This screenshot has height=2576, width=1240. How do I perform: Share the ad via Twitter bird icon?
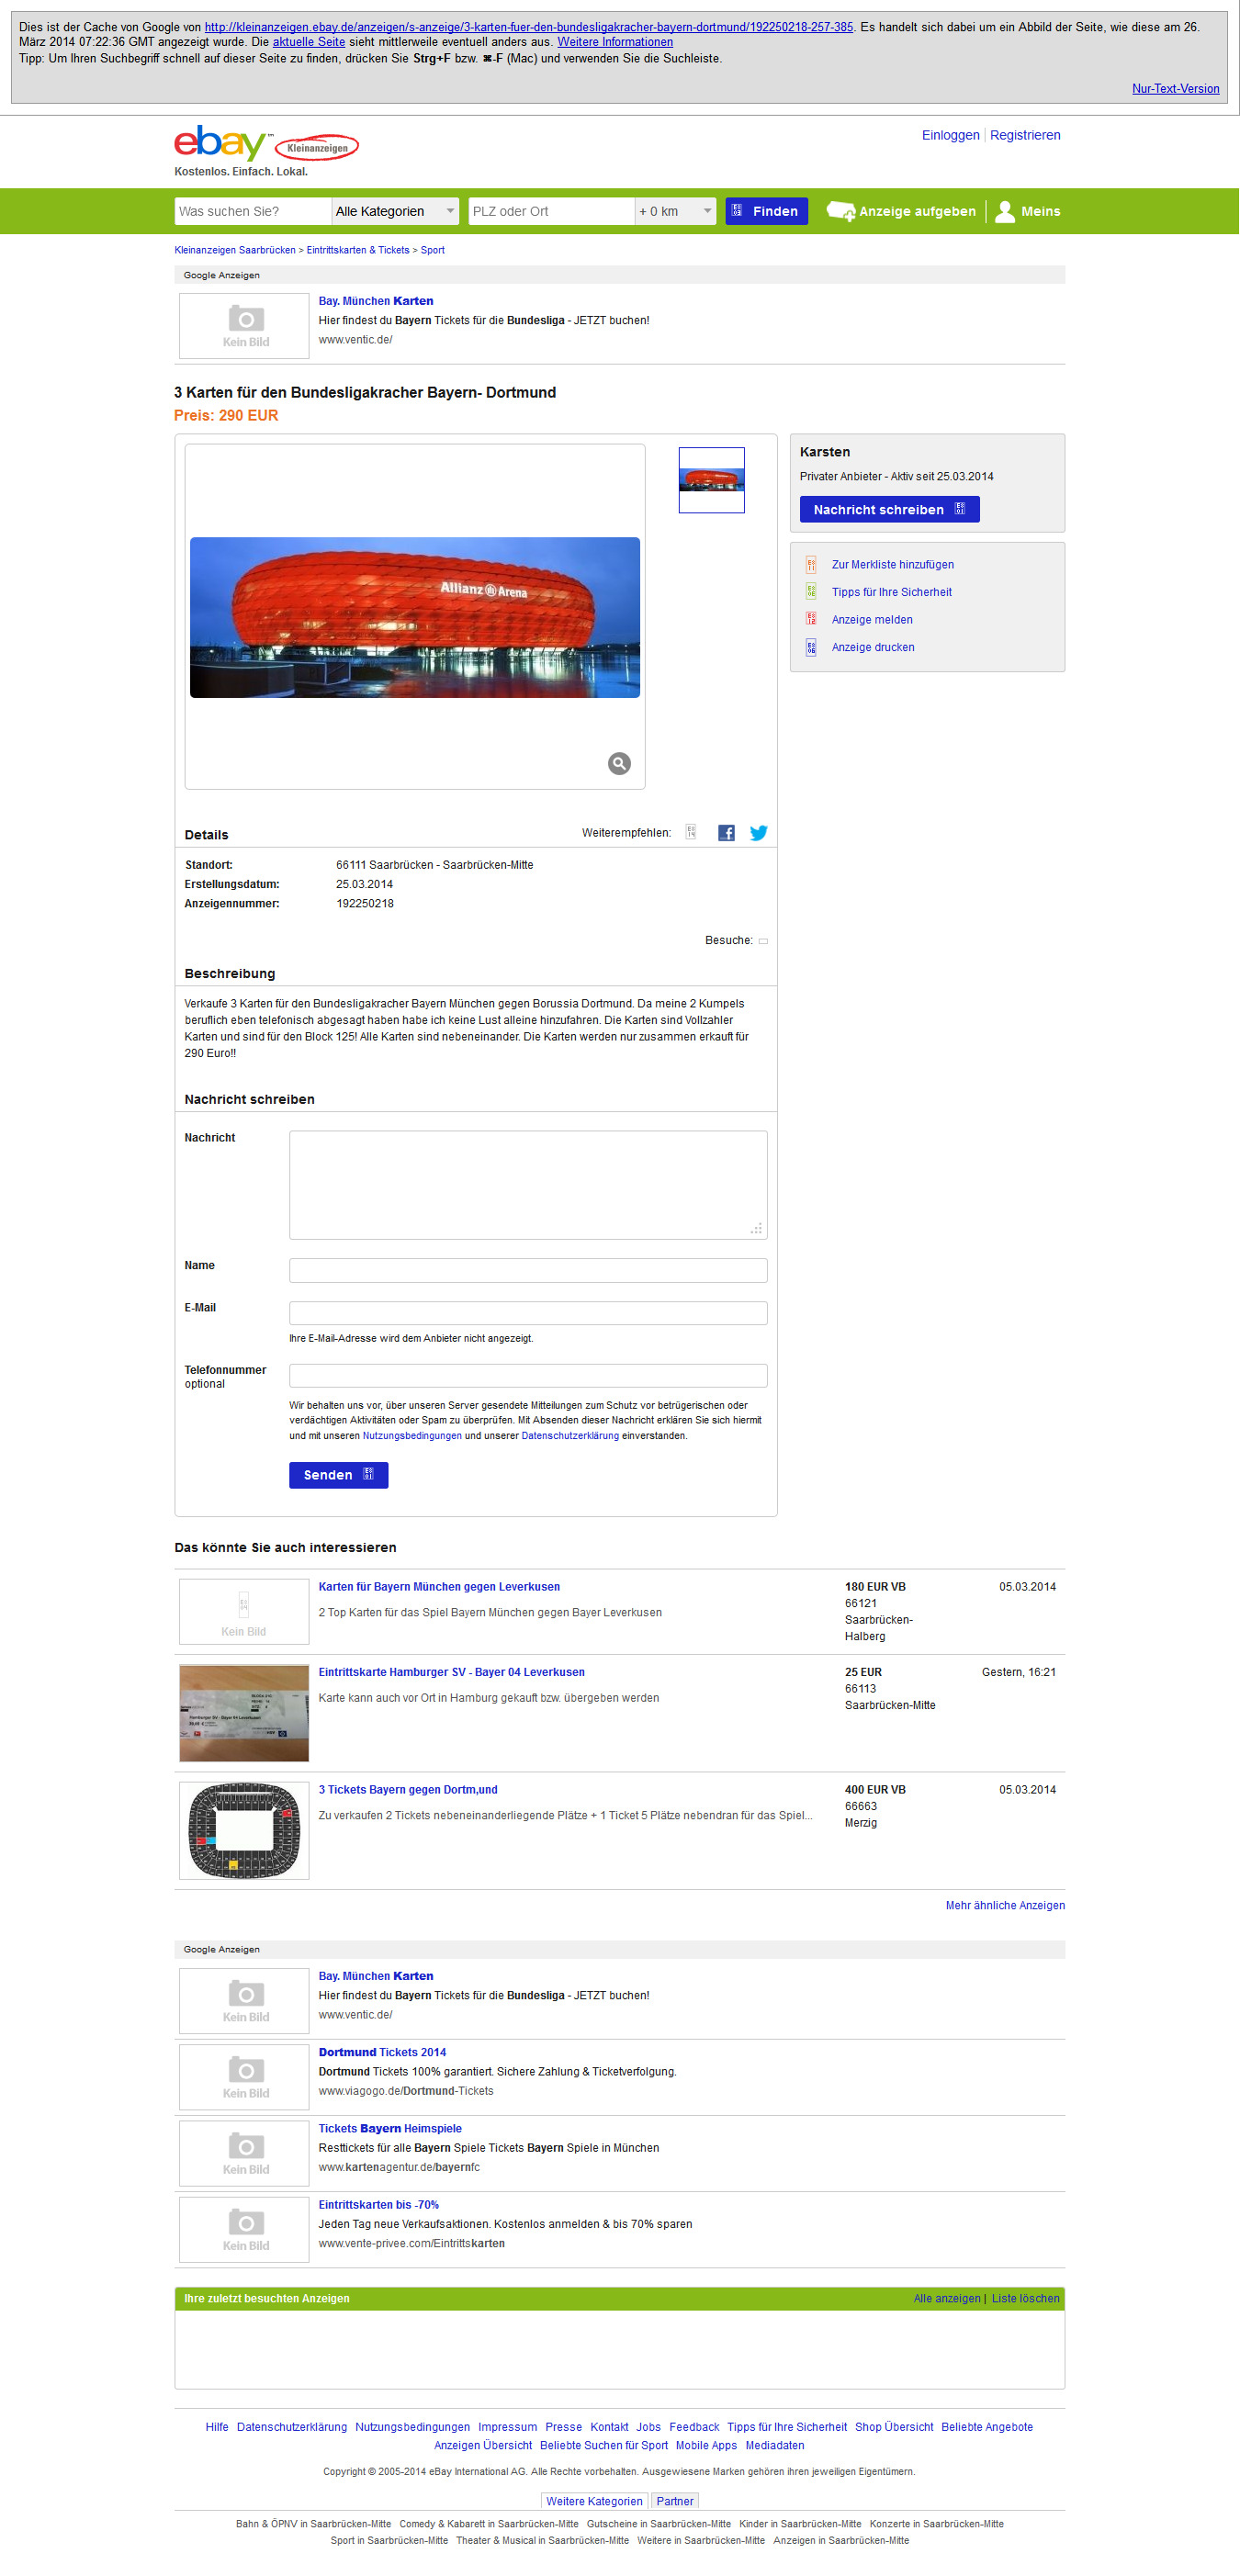point(759,833)
